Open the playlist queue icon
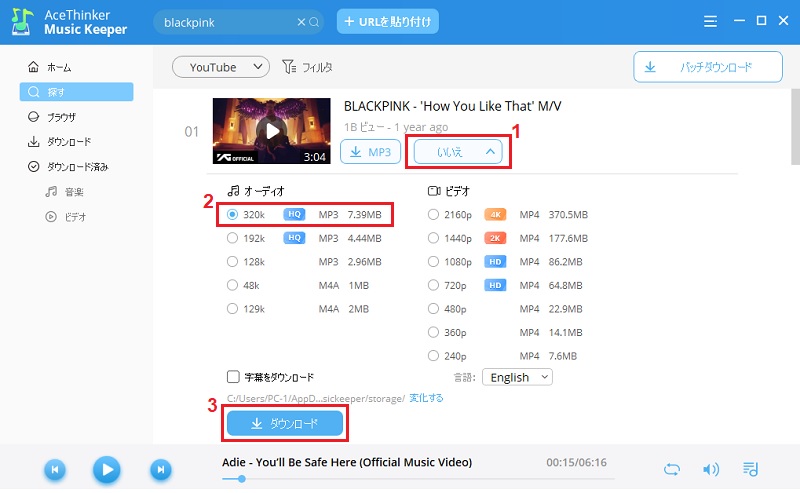The image size is (800, 493). 751,469
